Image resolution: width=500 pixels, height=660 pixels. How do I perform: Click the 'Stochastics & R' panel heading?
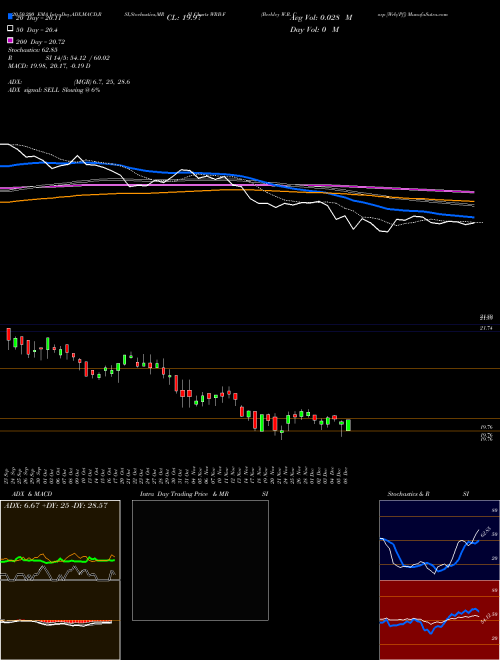coord(408,494)
